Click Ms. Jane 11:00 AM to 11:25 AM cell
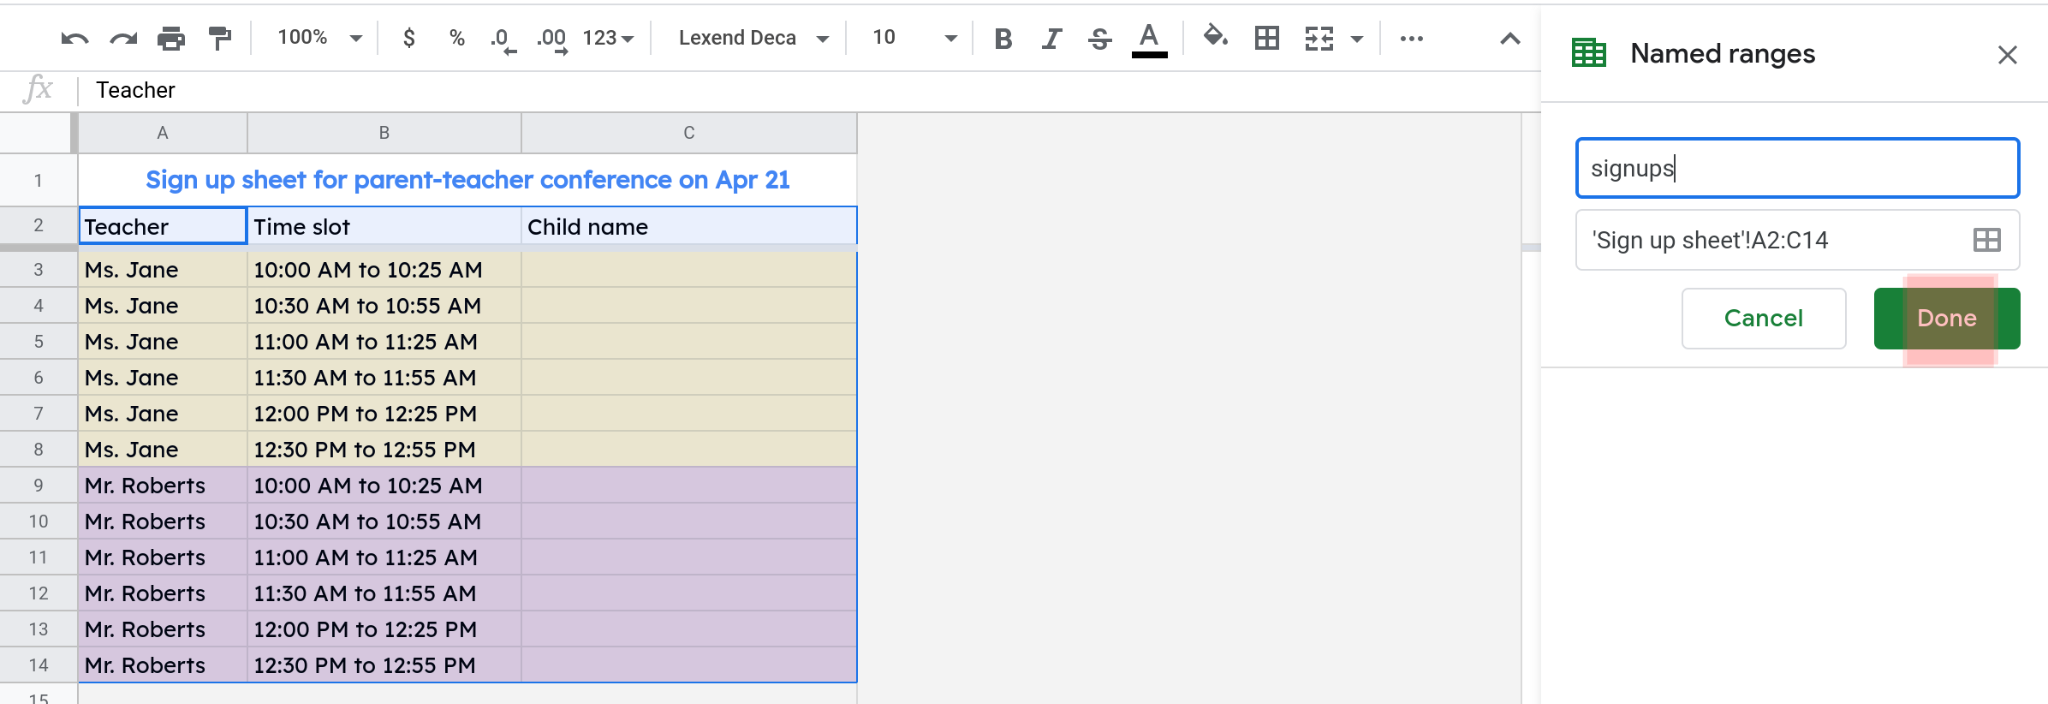The height and width of the screenshot is (704, 2048). pos(384,342)
